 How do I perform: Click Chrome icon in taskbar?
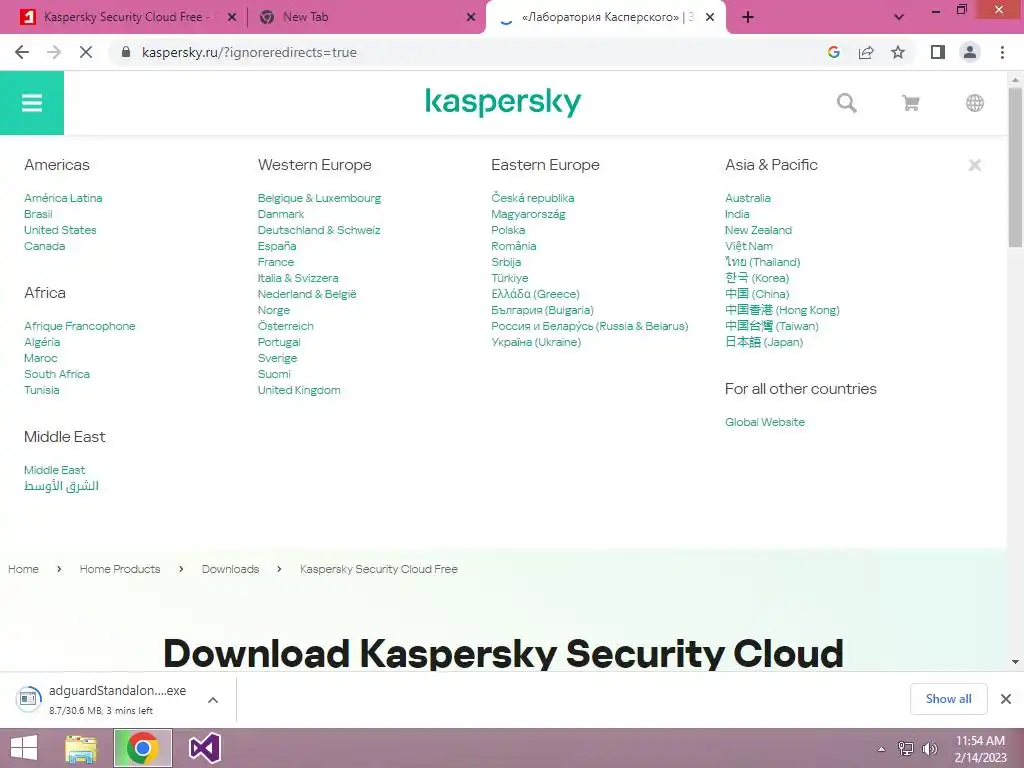(142, 748)
